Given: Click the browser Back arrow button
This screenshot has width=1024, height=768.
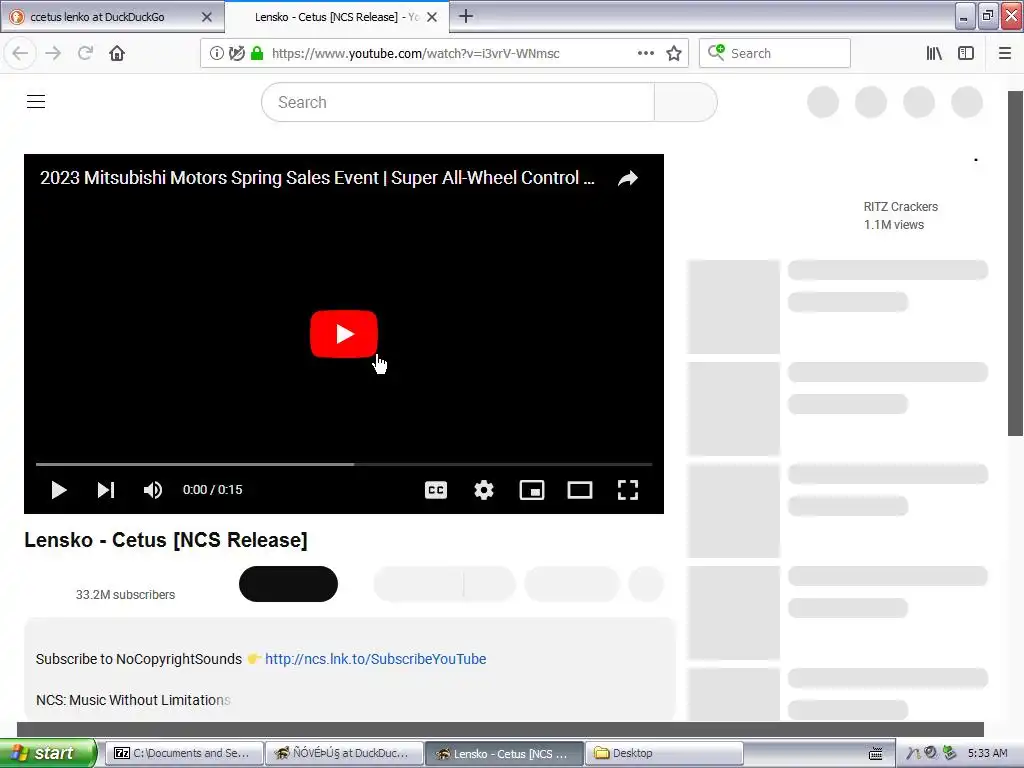Looking at the screenshot, I should tap(20, 54).
